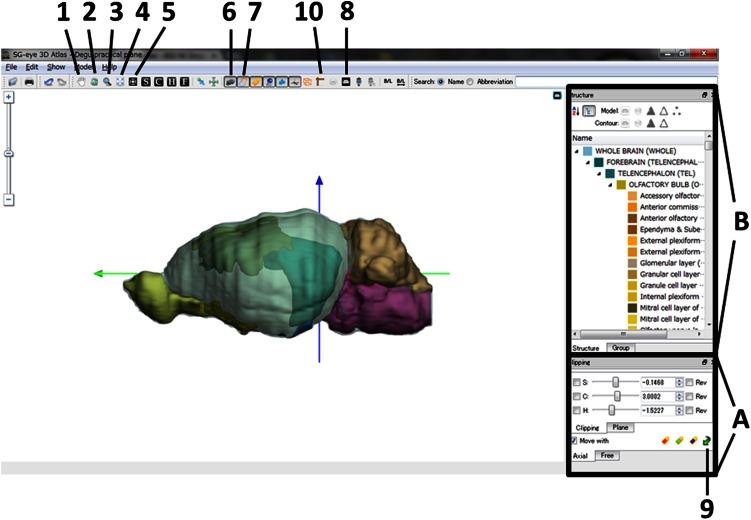Switch to the Group tab
This screenshot has width=751, height=520.
pos(621,348)
